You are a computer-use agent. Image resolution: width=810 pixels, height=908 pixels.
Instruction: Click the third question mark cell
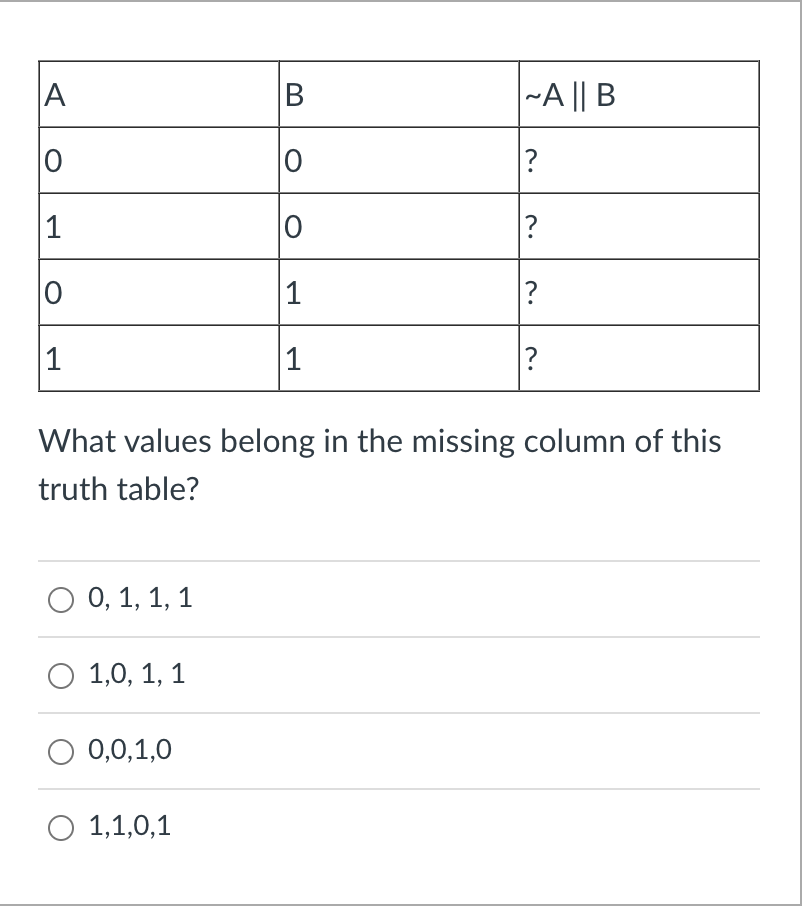click(x=531, y=291)
